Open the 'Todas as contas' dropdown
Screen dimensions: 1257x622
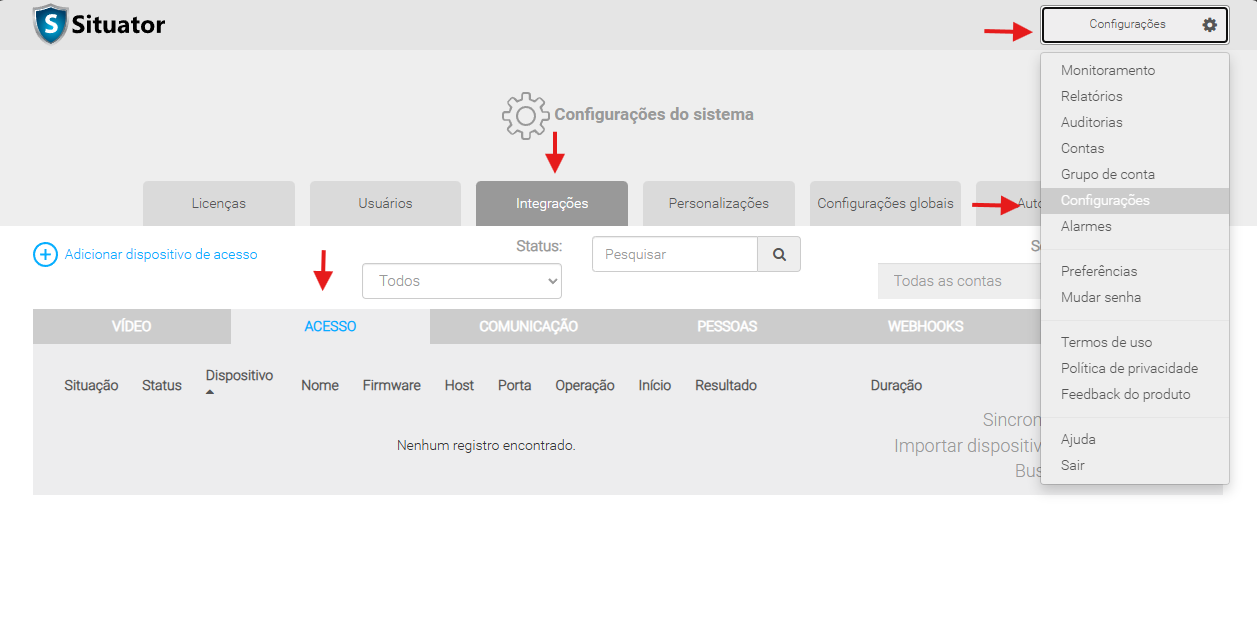[x=958, y=281]
